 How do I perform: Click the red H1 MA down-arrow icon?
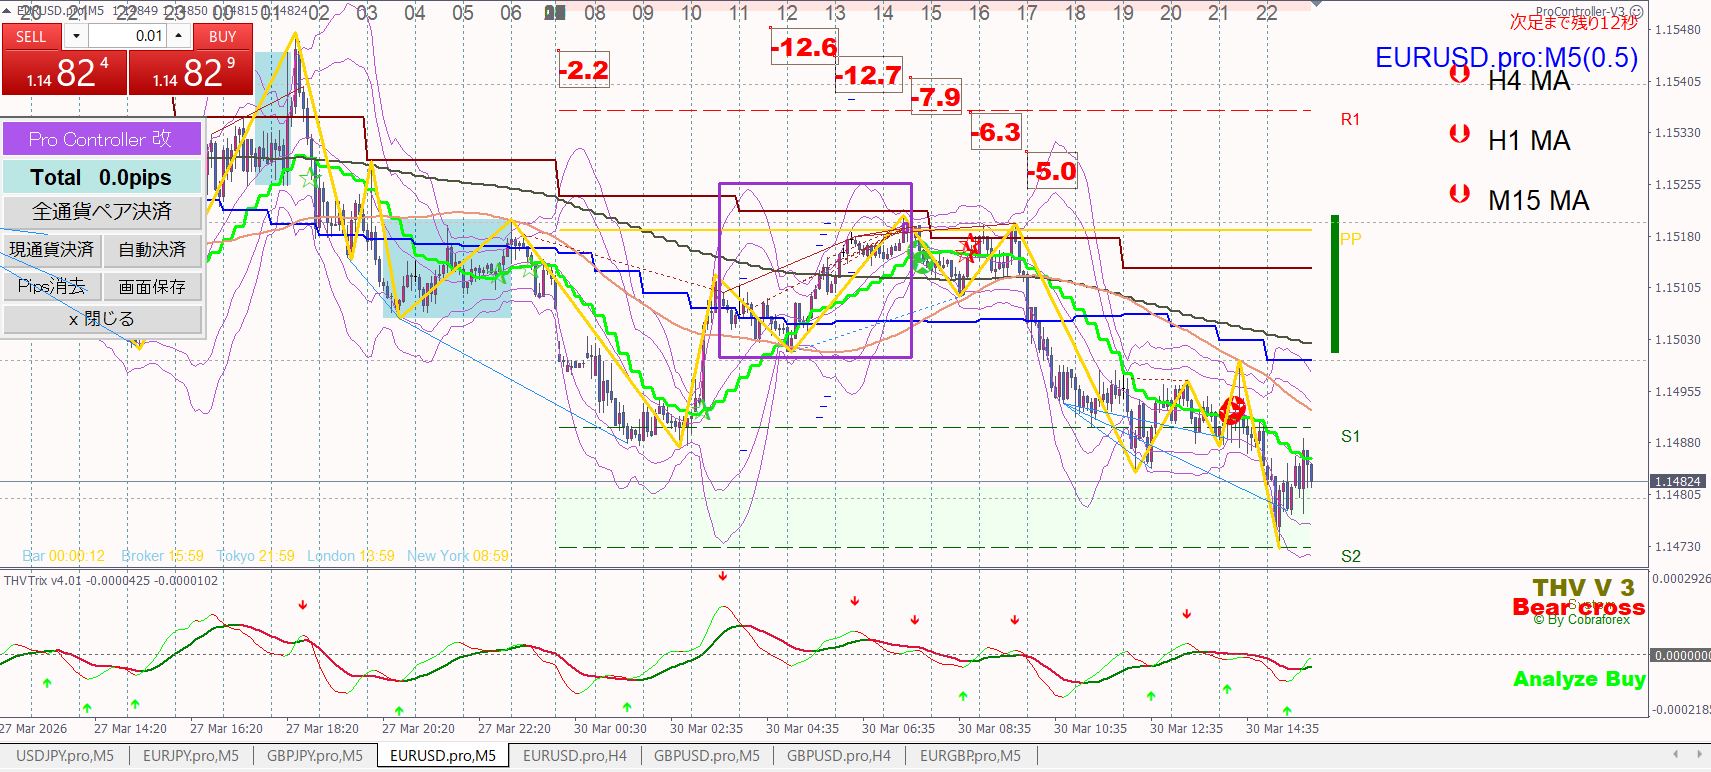tap(1460, 133)
